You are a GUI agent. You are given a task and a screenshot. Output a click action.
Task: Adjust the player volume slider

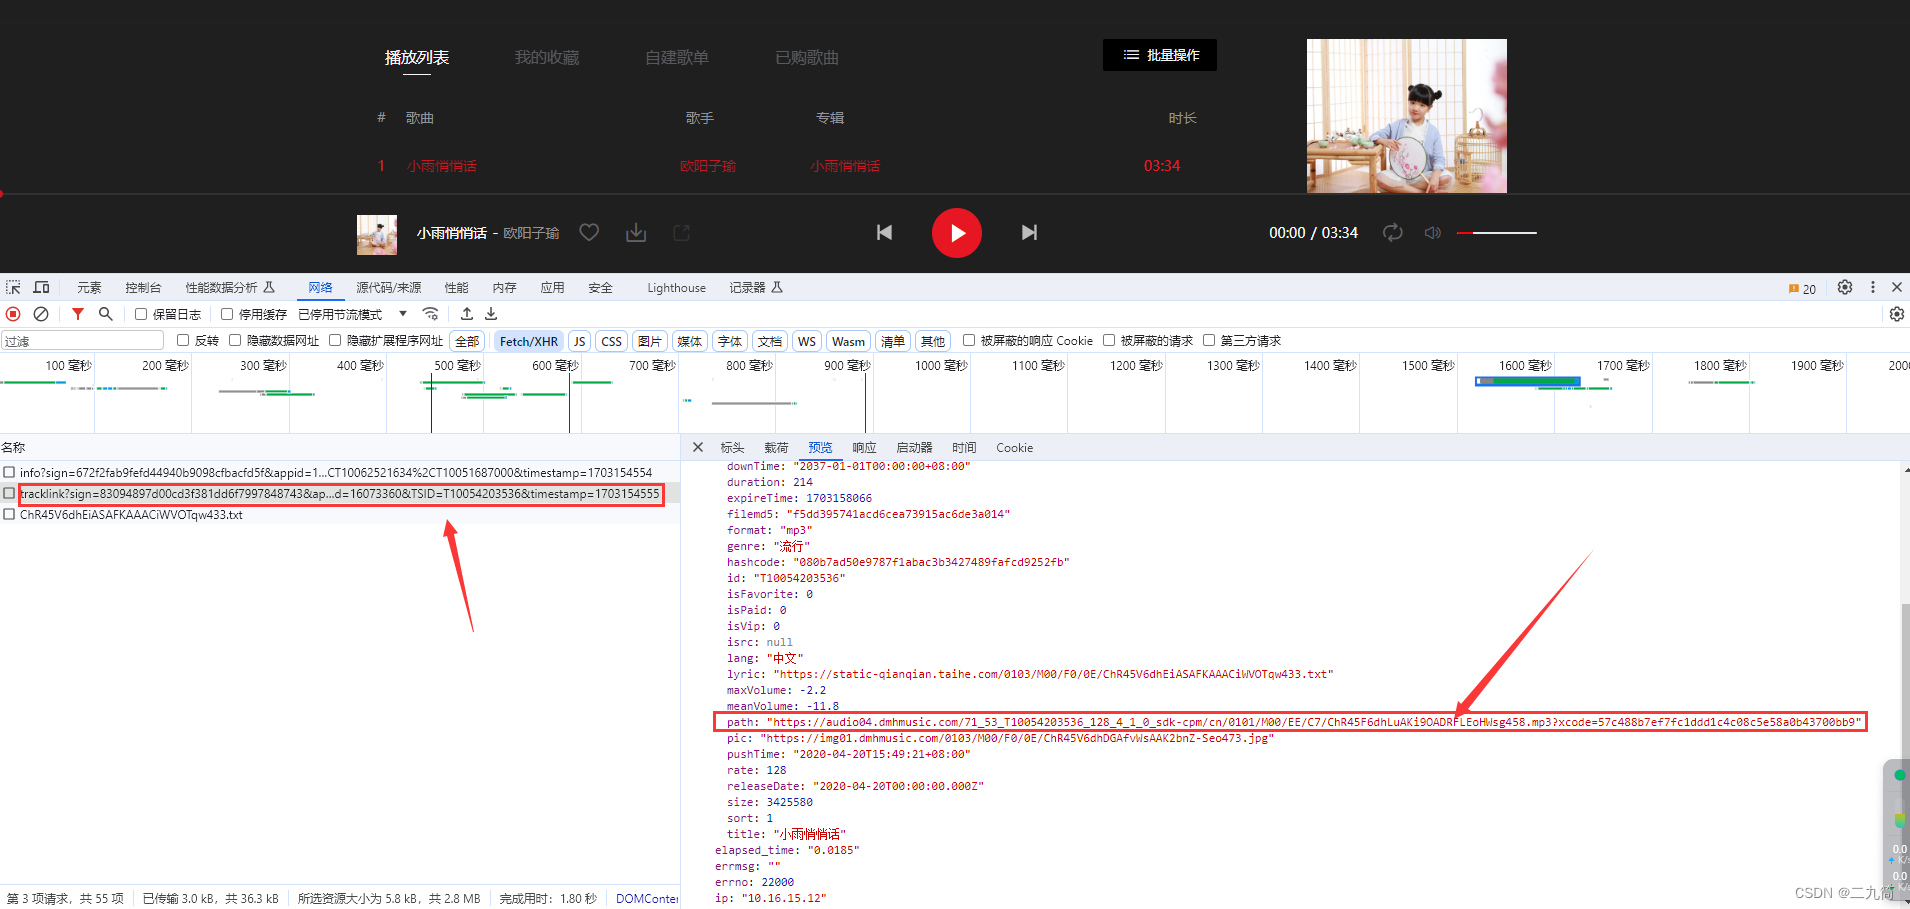click(x=1496, y=233)
